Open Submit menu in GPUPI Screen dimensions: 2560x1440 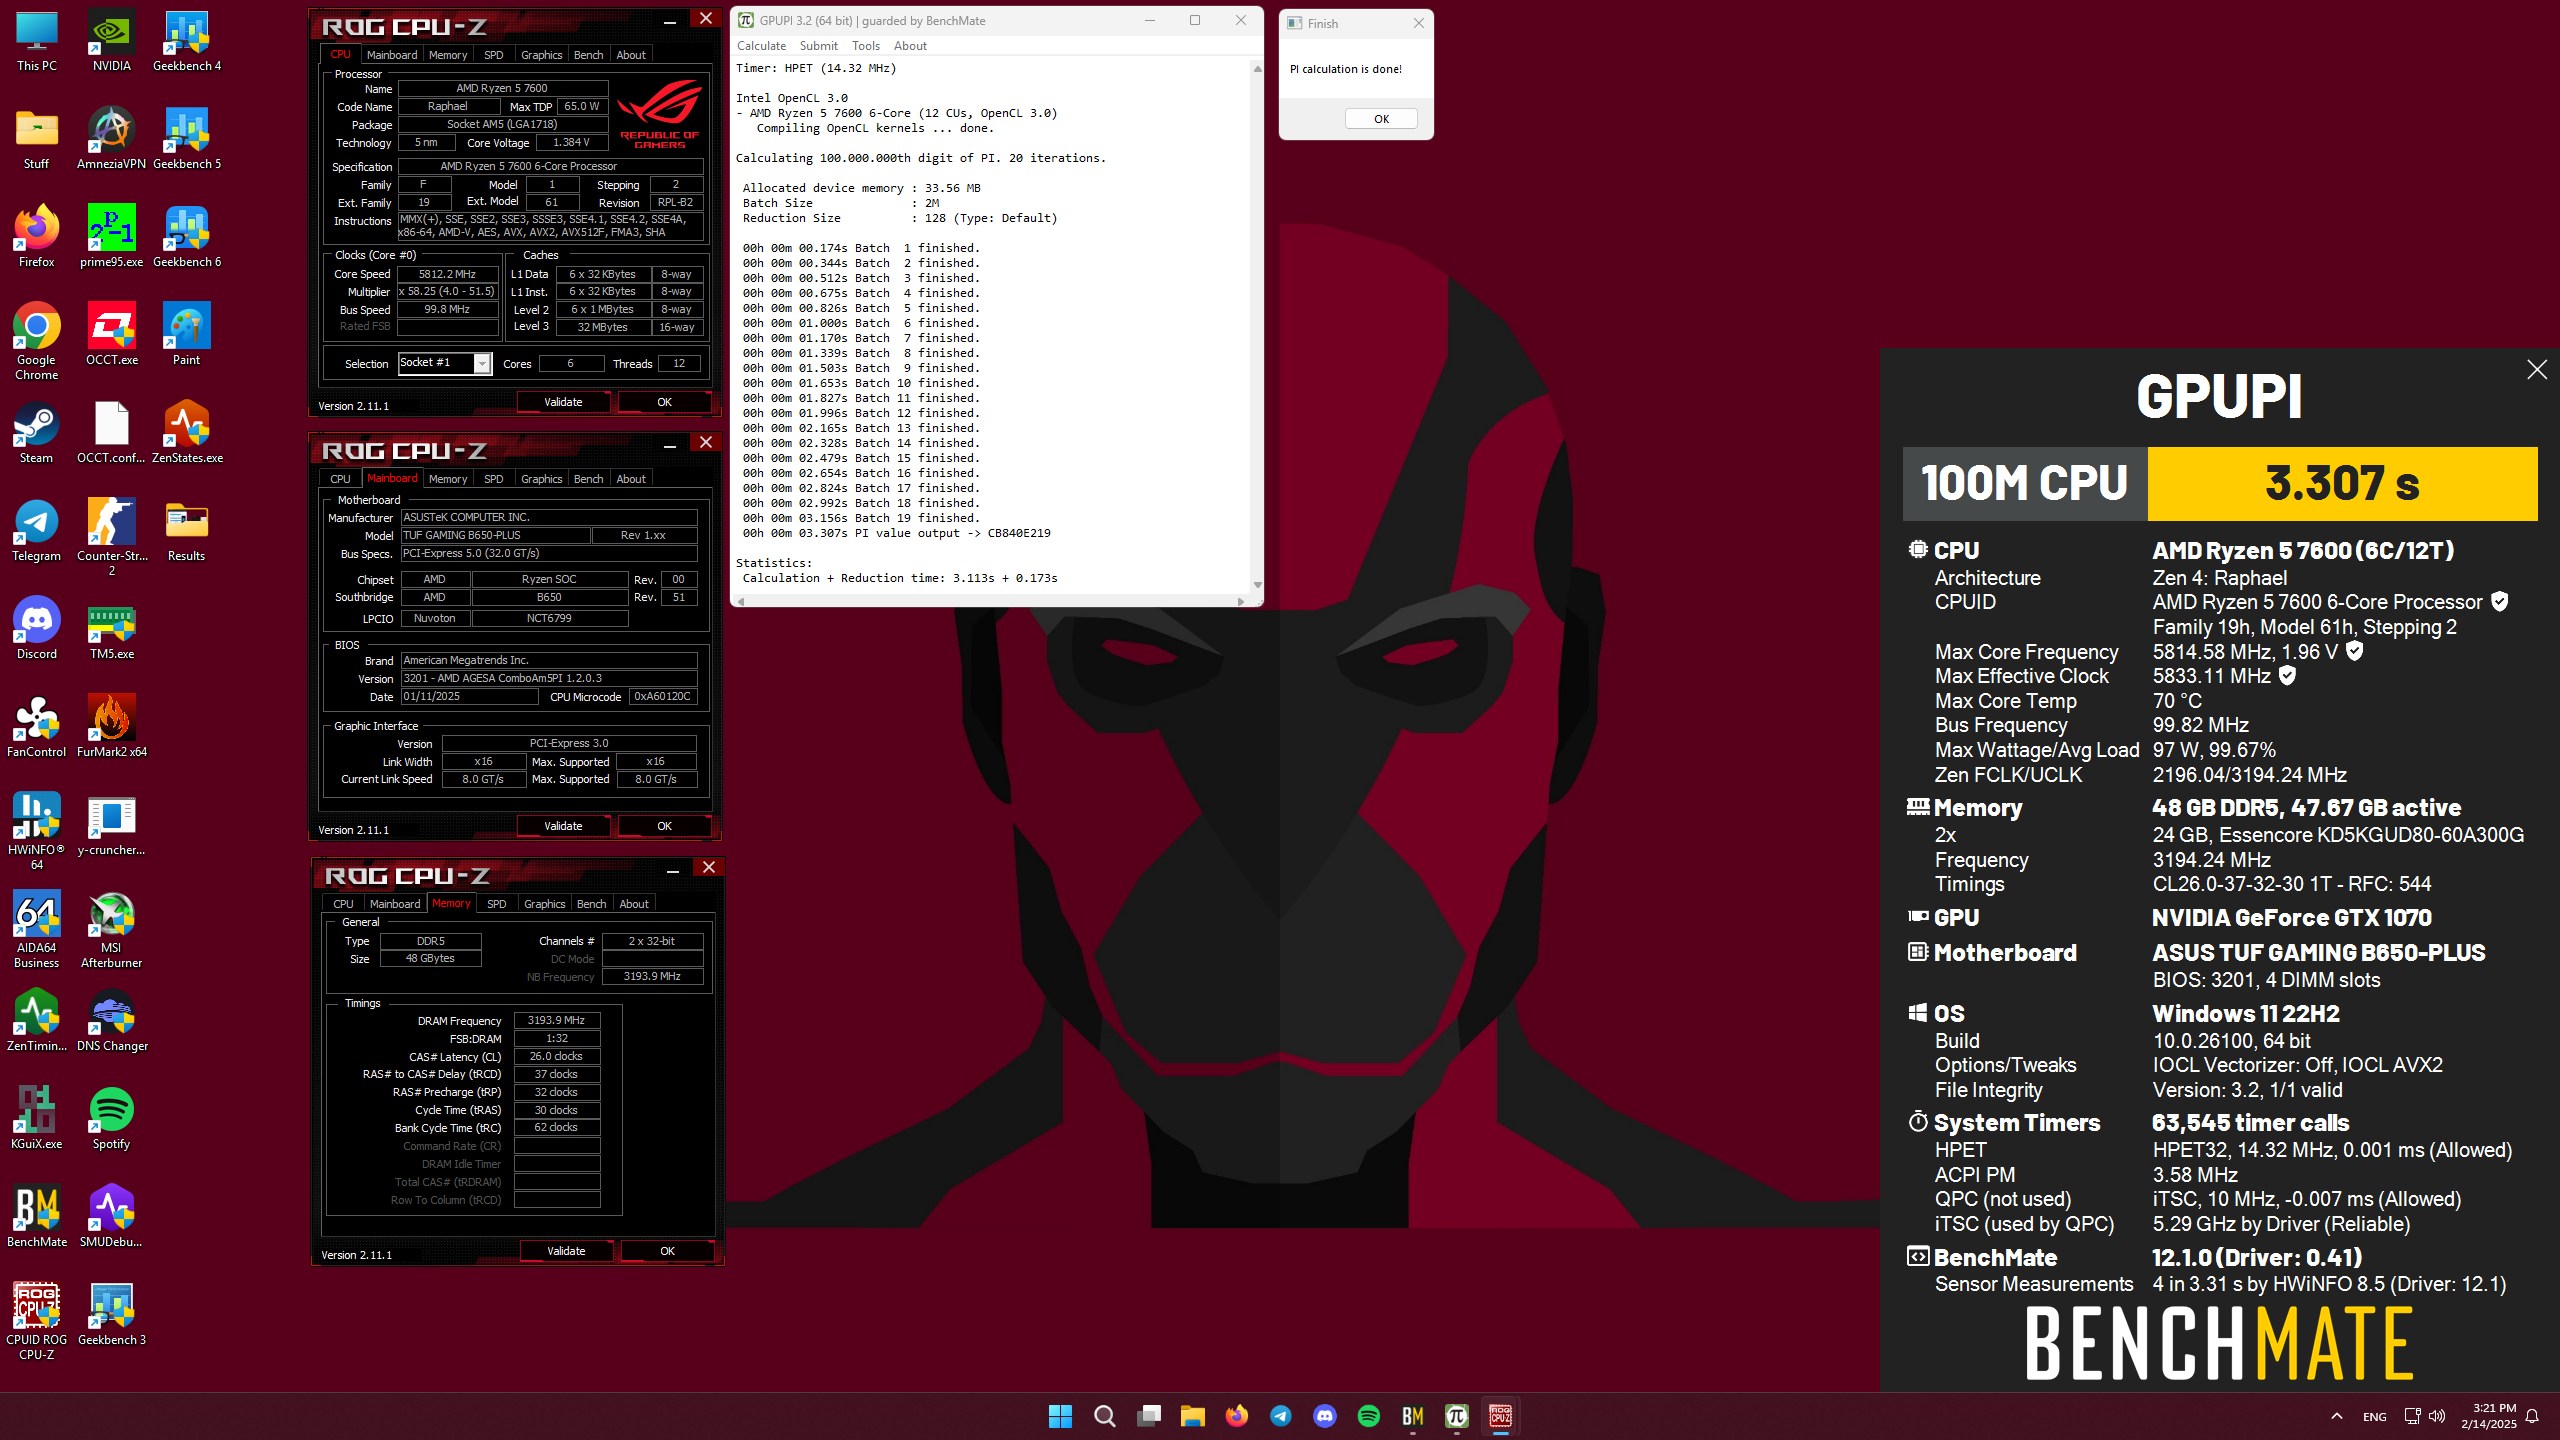(x=818, y=46)
